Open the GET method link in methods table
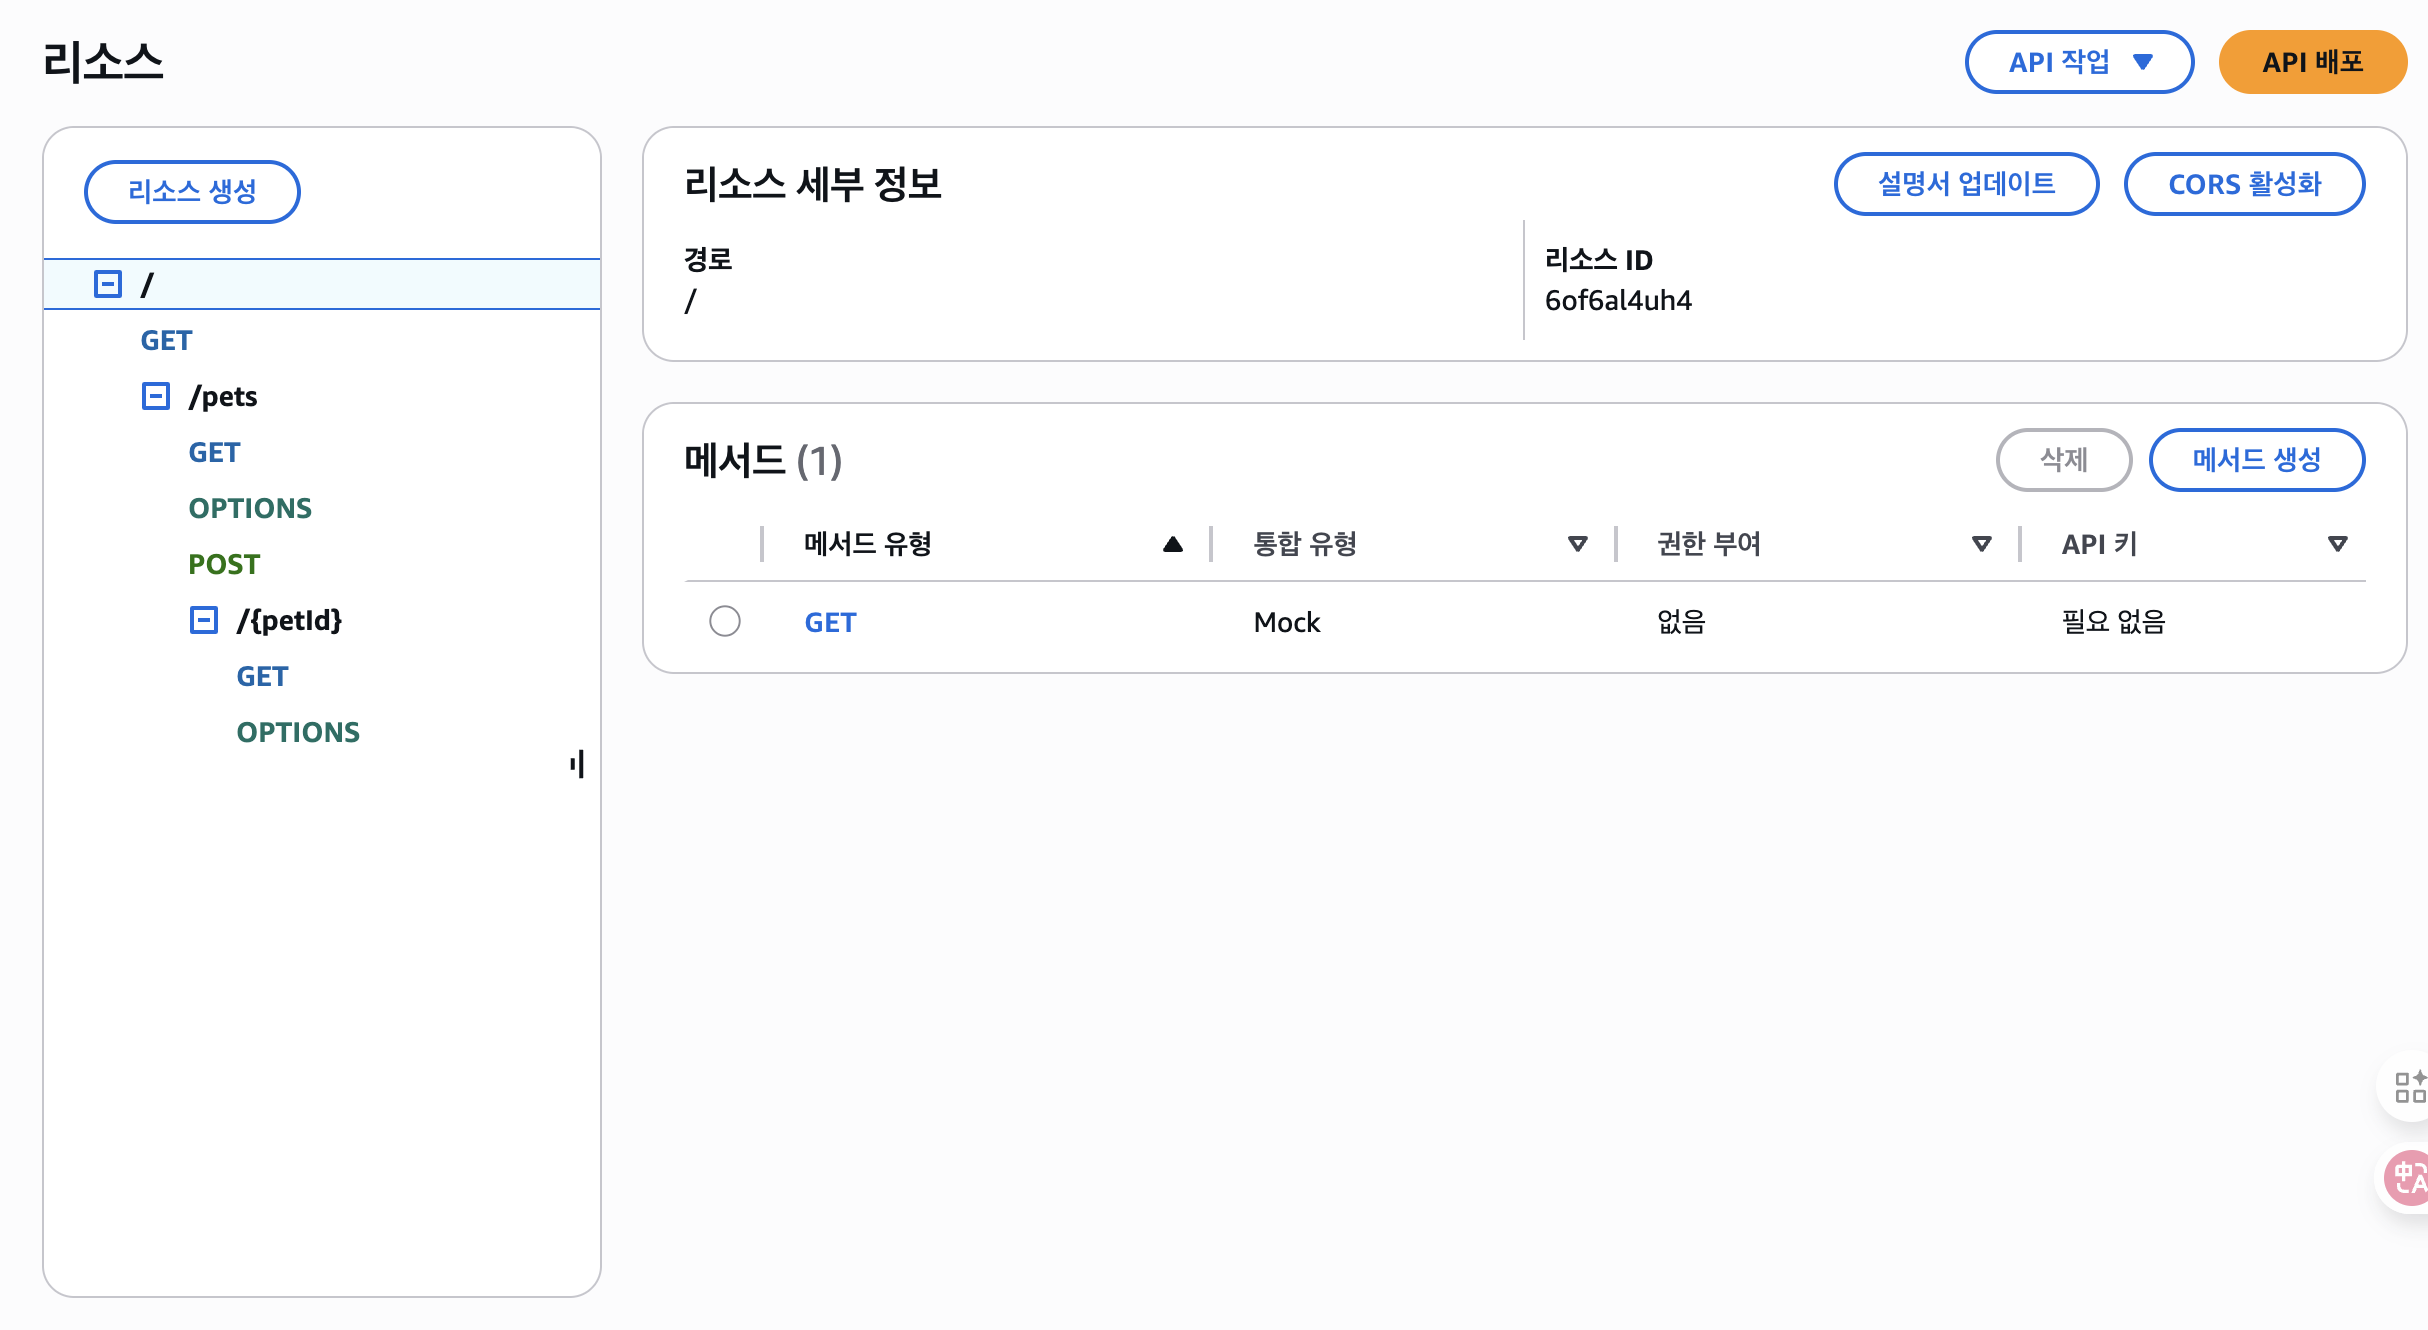This screenshot has height=1330, width=2428. pyautogui.click(x=830, y=621)
